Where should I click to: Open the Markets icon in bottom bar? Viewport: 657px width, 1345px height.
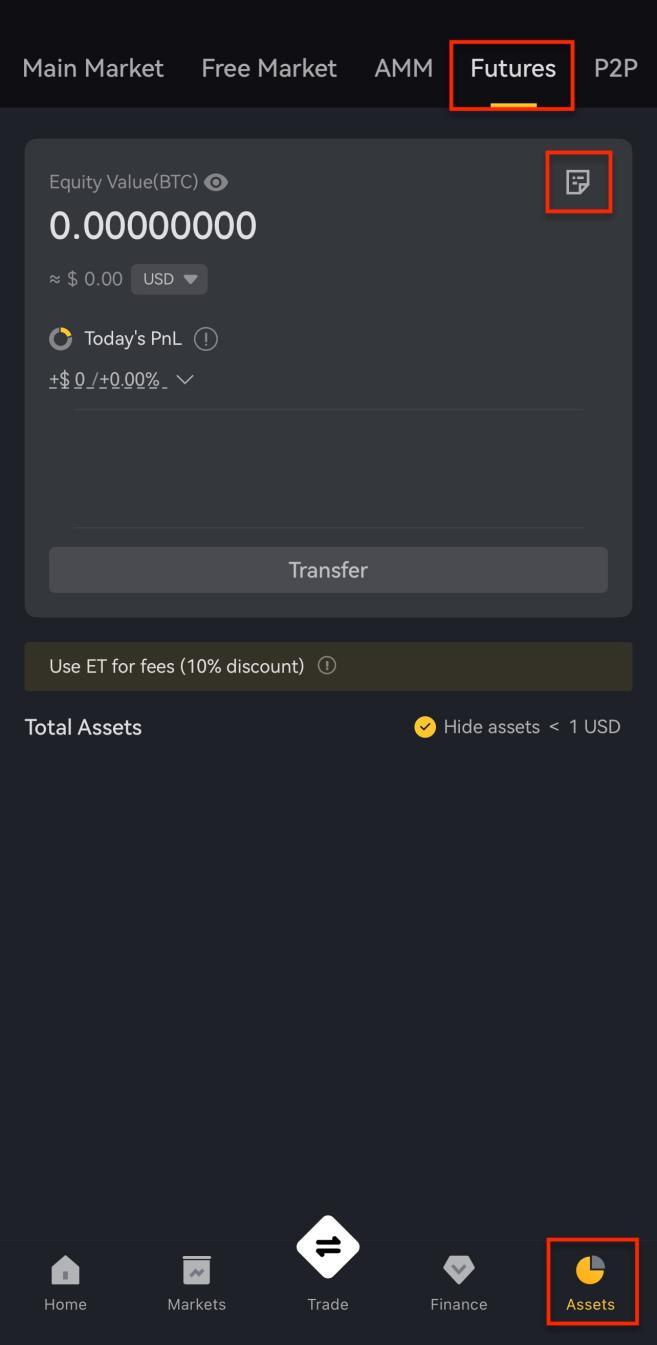pyautogui.click(x=196, y=1270)
